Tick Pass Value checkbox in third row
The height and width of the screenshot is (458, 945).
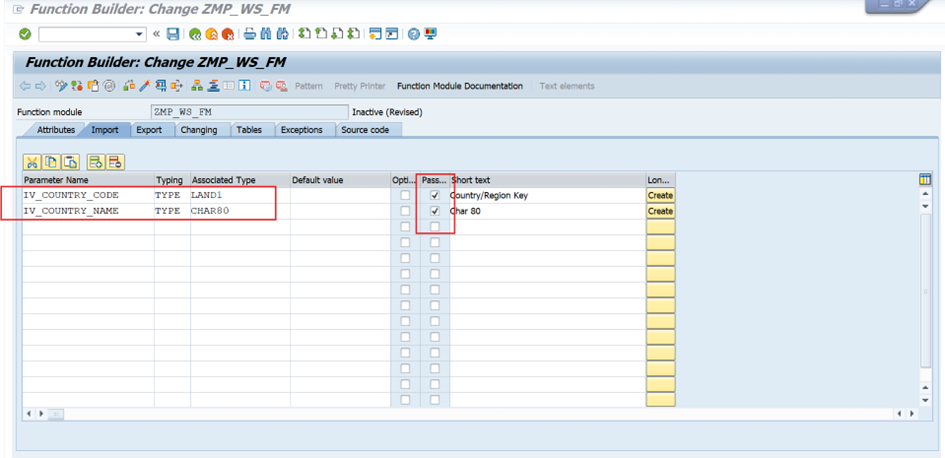[x=435, y=227]
